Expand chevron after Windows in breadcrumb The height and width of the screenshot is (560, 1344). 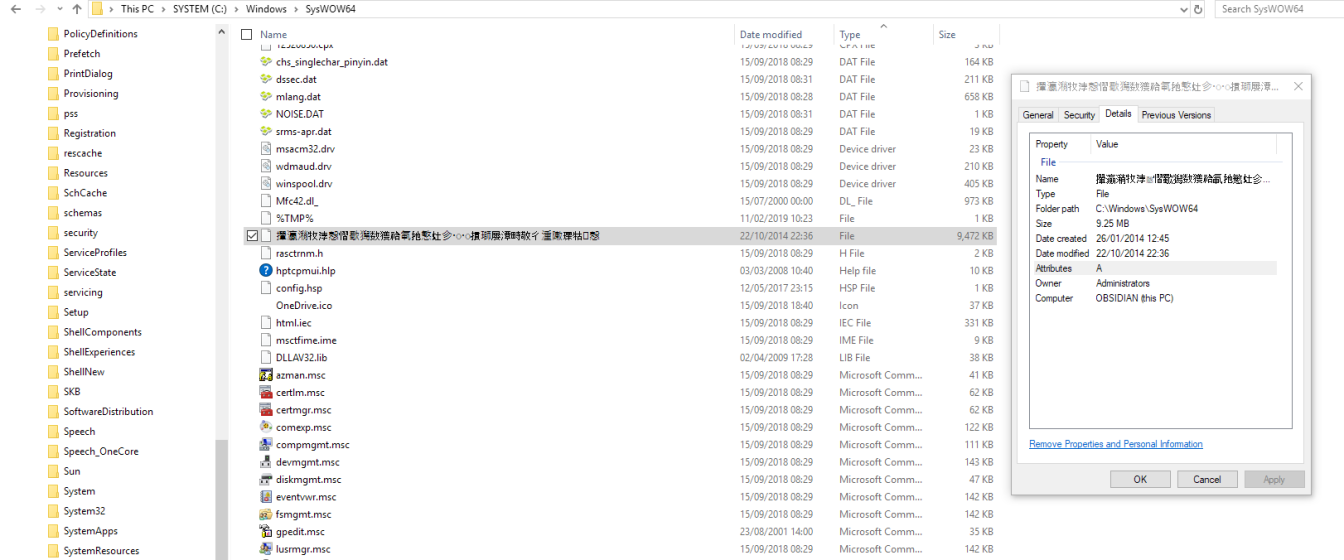(296, 9)
